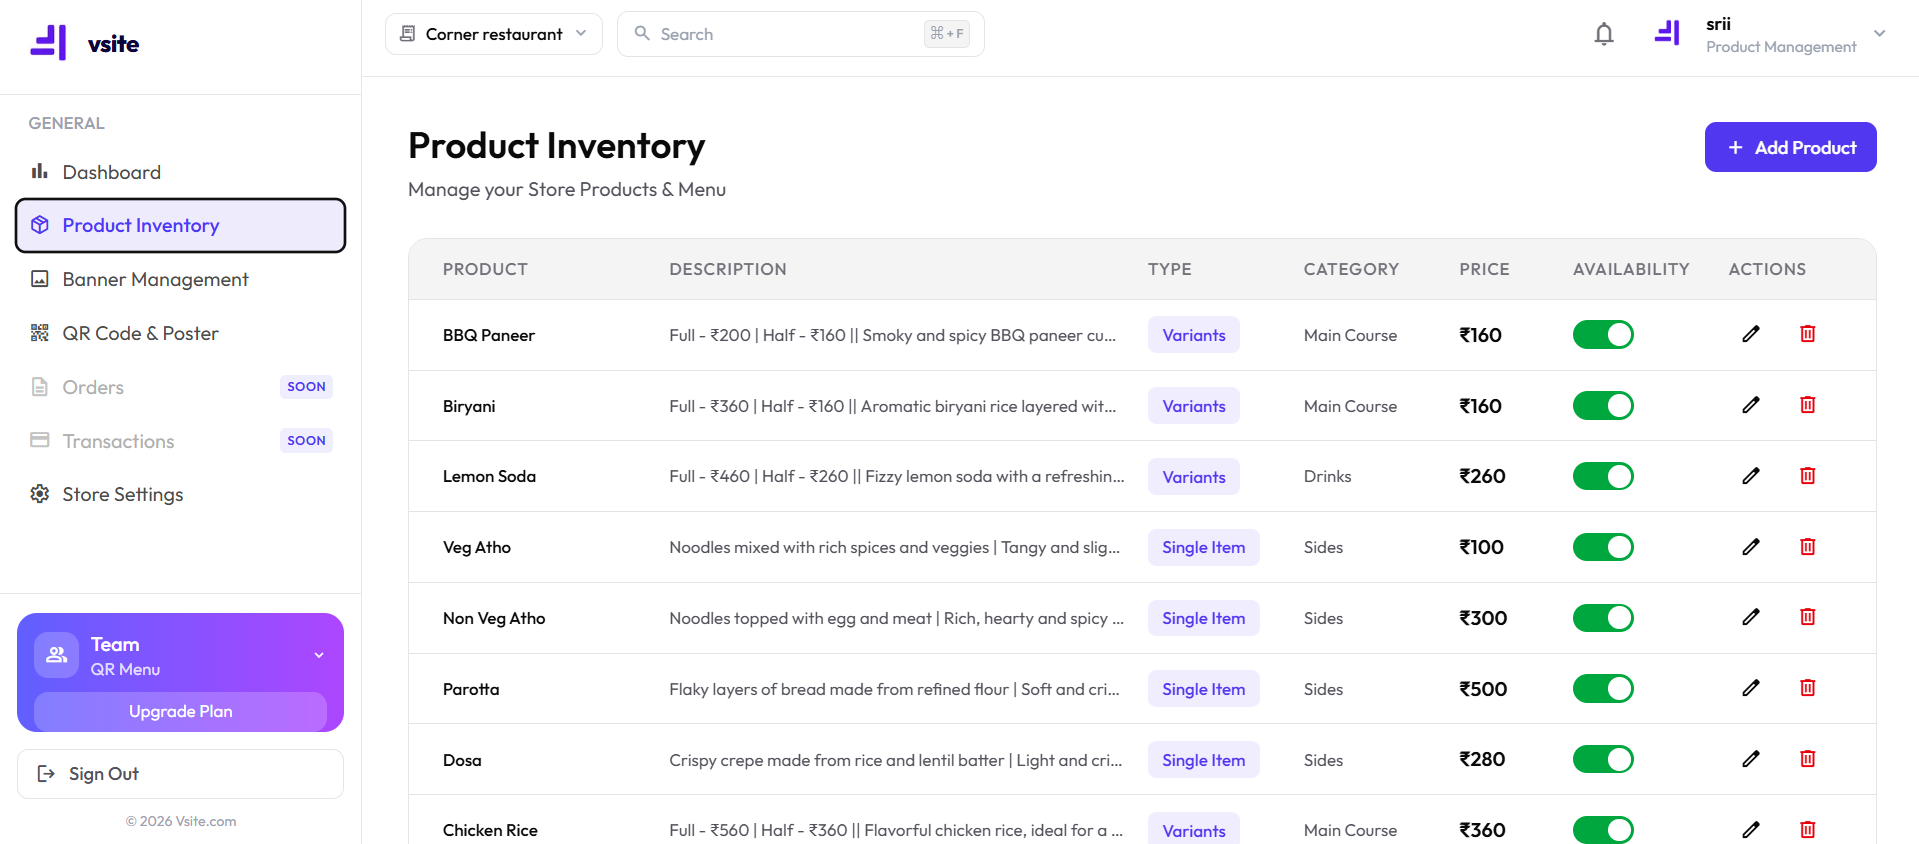Toggle Dosa availability switch
The height and width of the screenshot is (844, 1919).
click(1603, 759)
